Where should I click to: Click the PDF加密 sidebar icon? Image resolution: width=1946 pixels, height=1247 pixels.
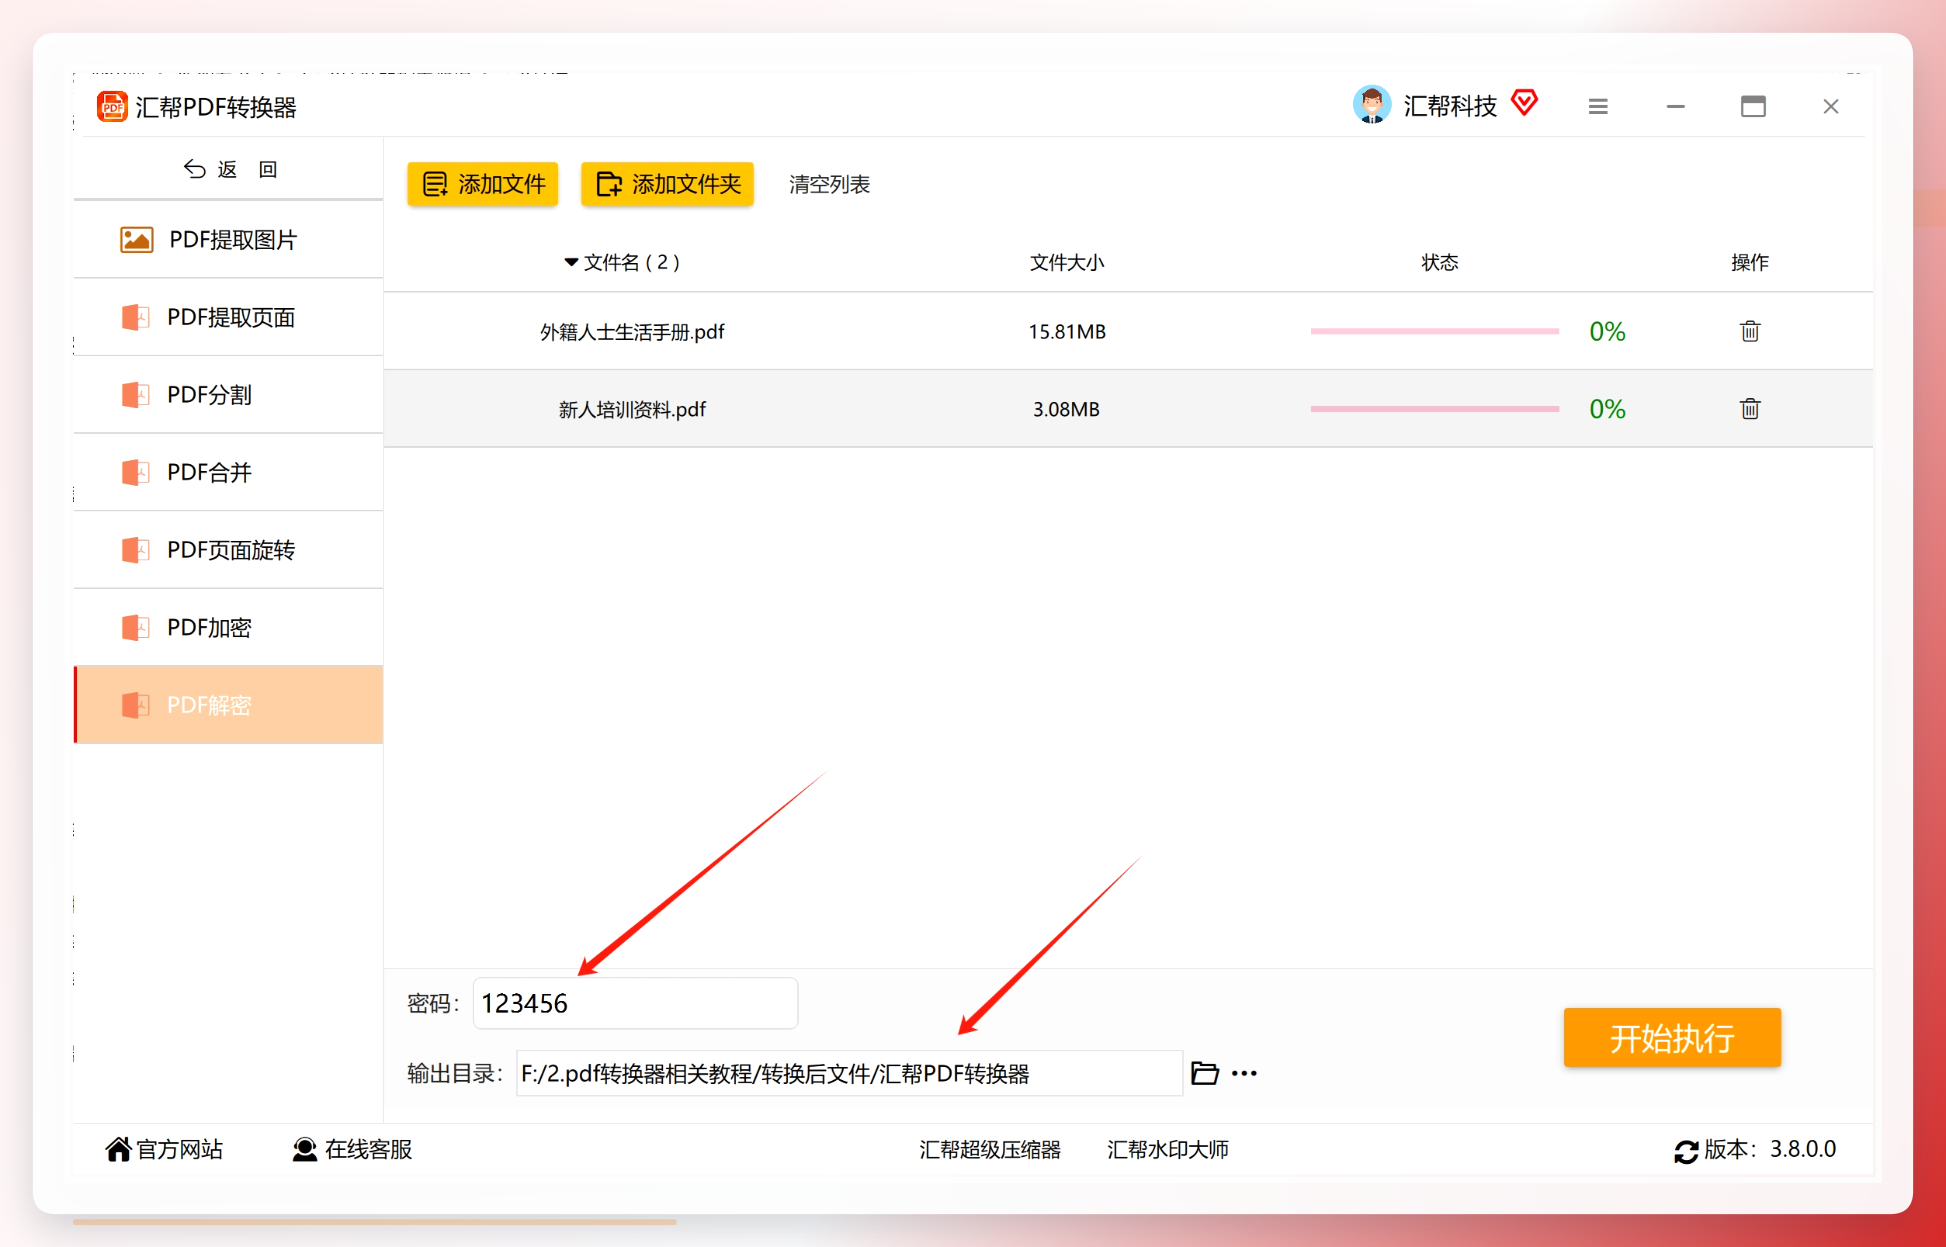pyautogui.click(x=136, y=628)
